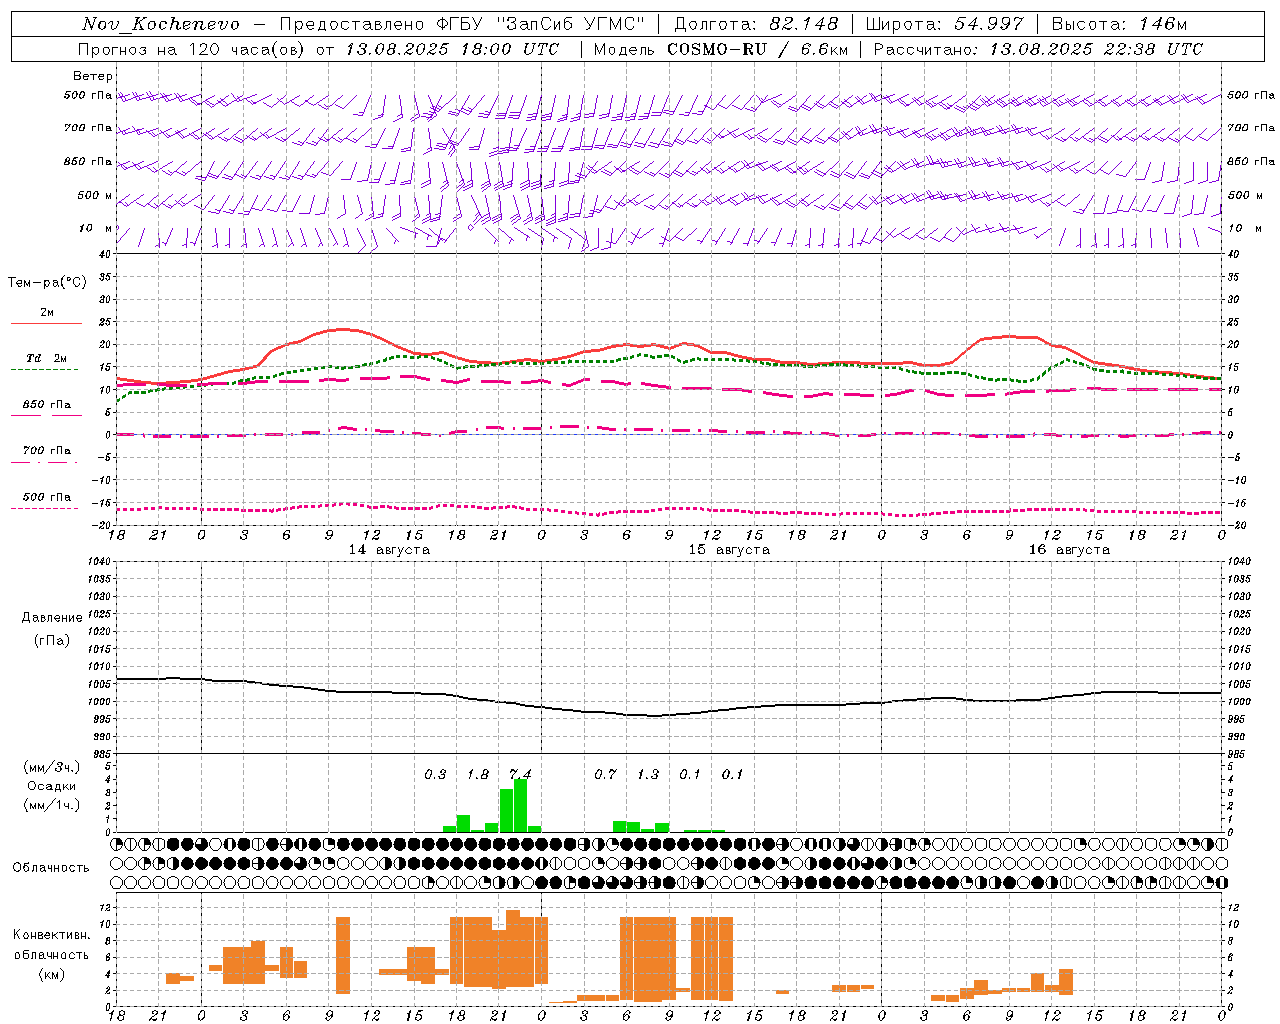The width and height of the screenshot is (1280, 1024).
Task: Click the station name "Nov_Kochenevo"
Action: [x=161, y=24]
